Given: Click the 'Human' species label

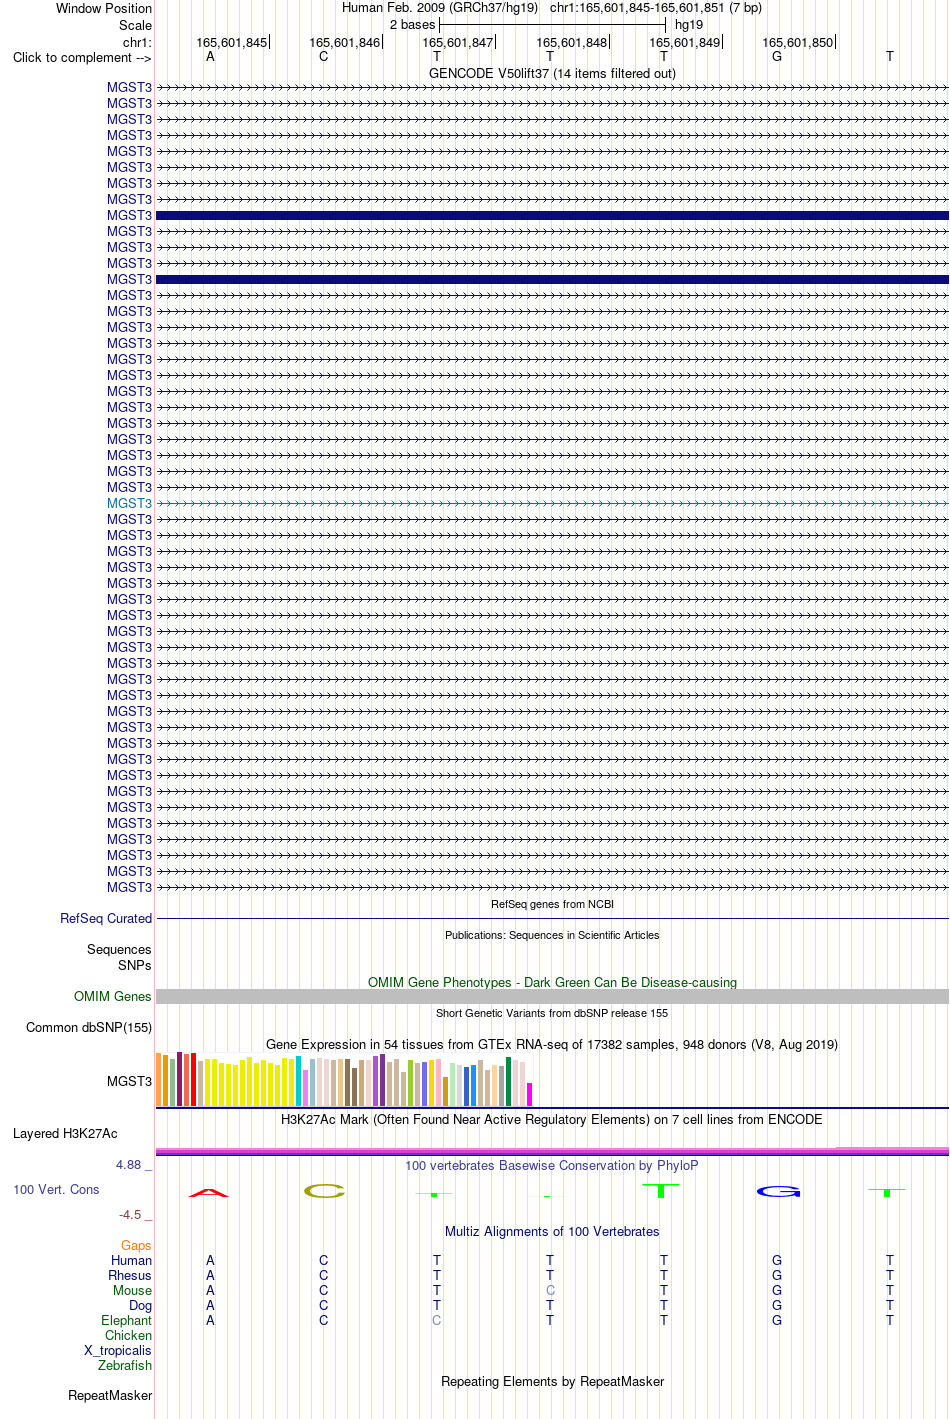Looking at the screenshot, I should click(x=131, y=1260).
